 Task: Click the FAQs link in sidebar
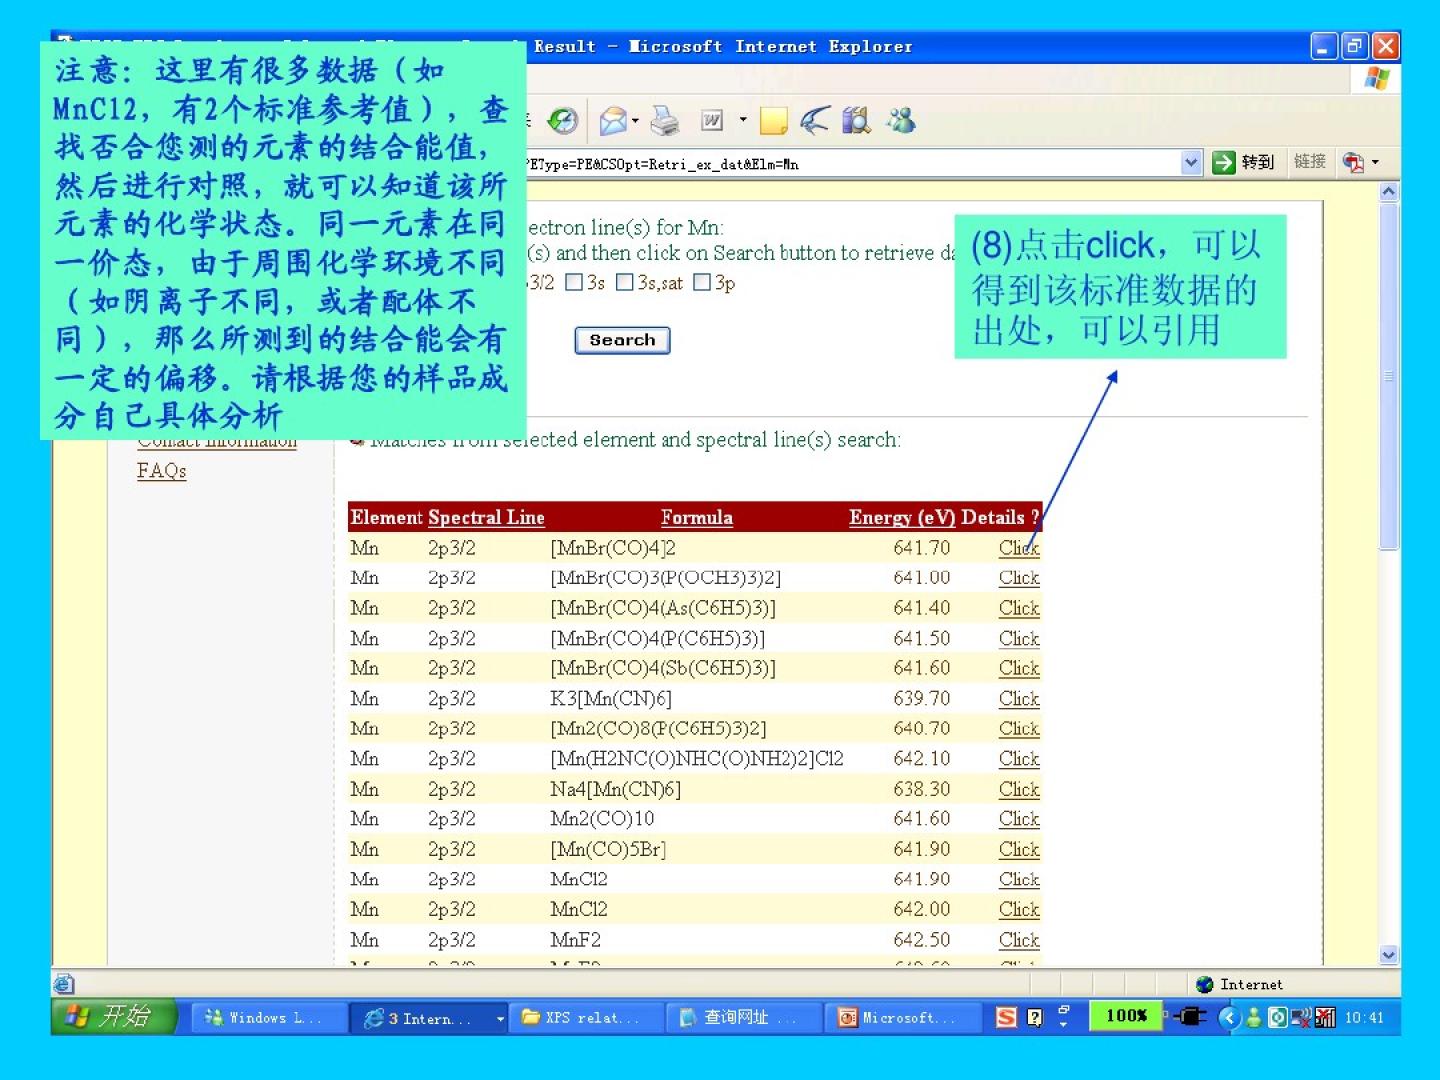pyautogui.click(x=162, y=471)
